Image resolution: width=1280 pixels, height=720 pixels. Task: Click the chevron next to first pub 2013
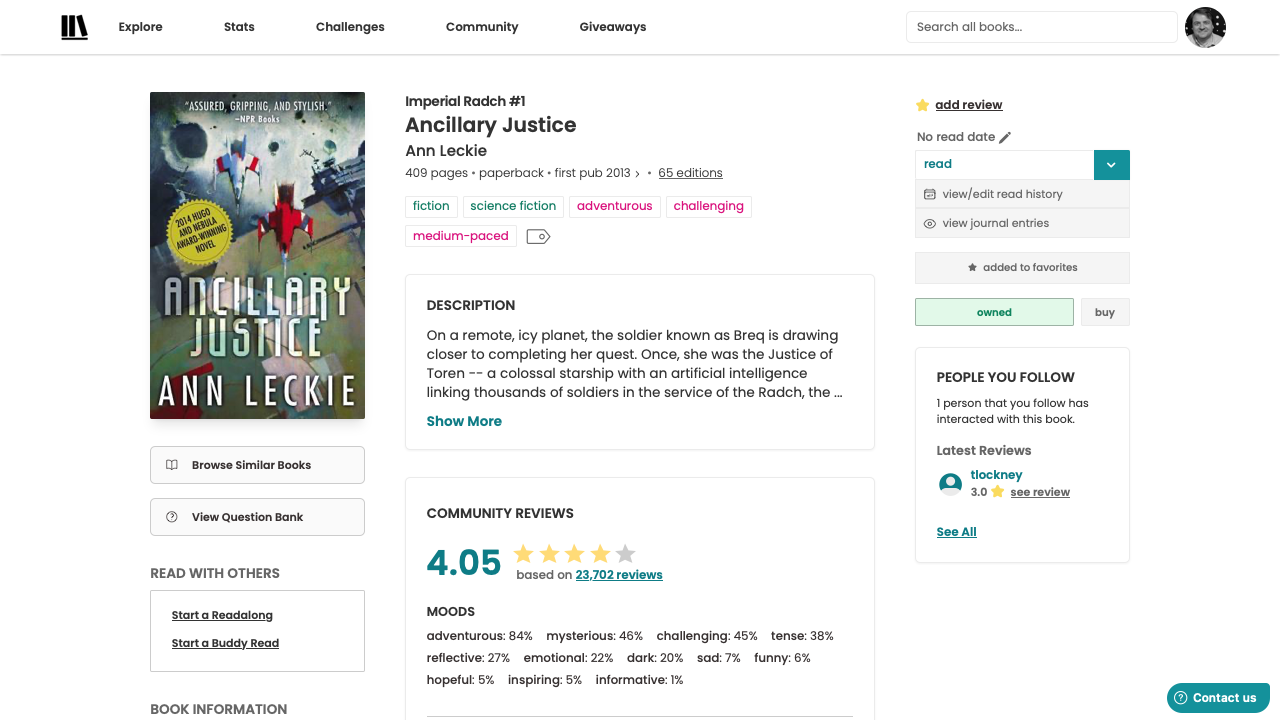tap(637, 174)
